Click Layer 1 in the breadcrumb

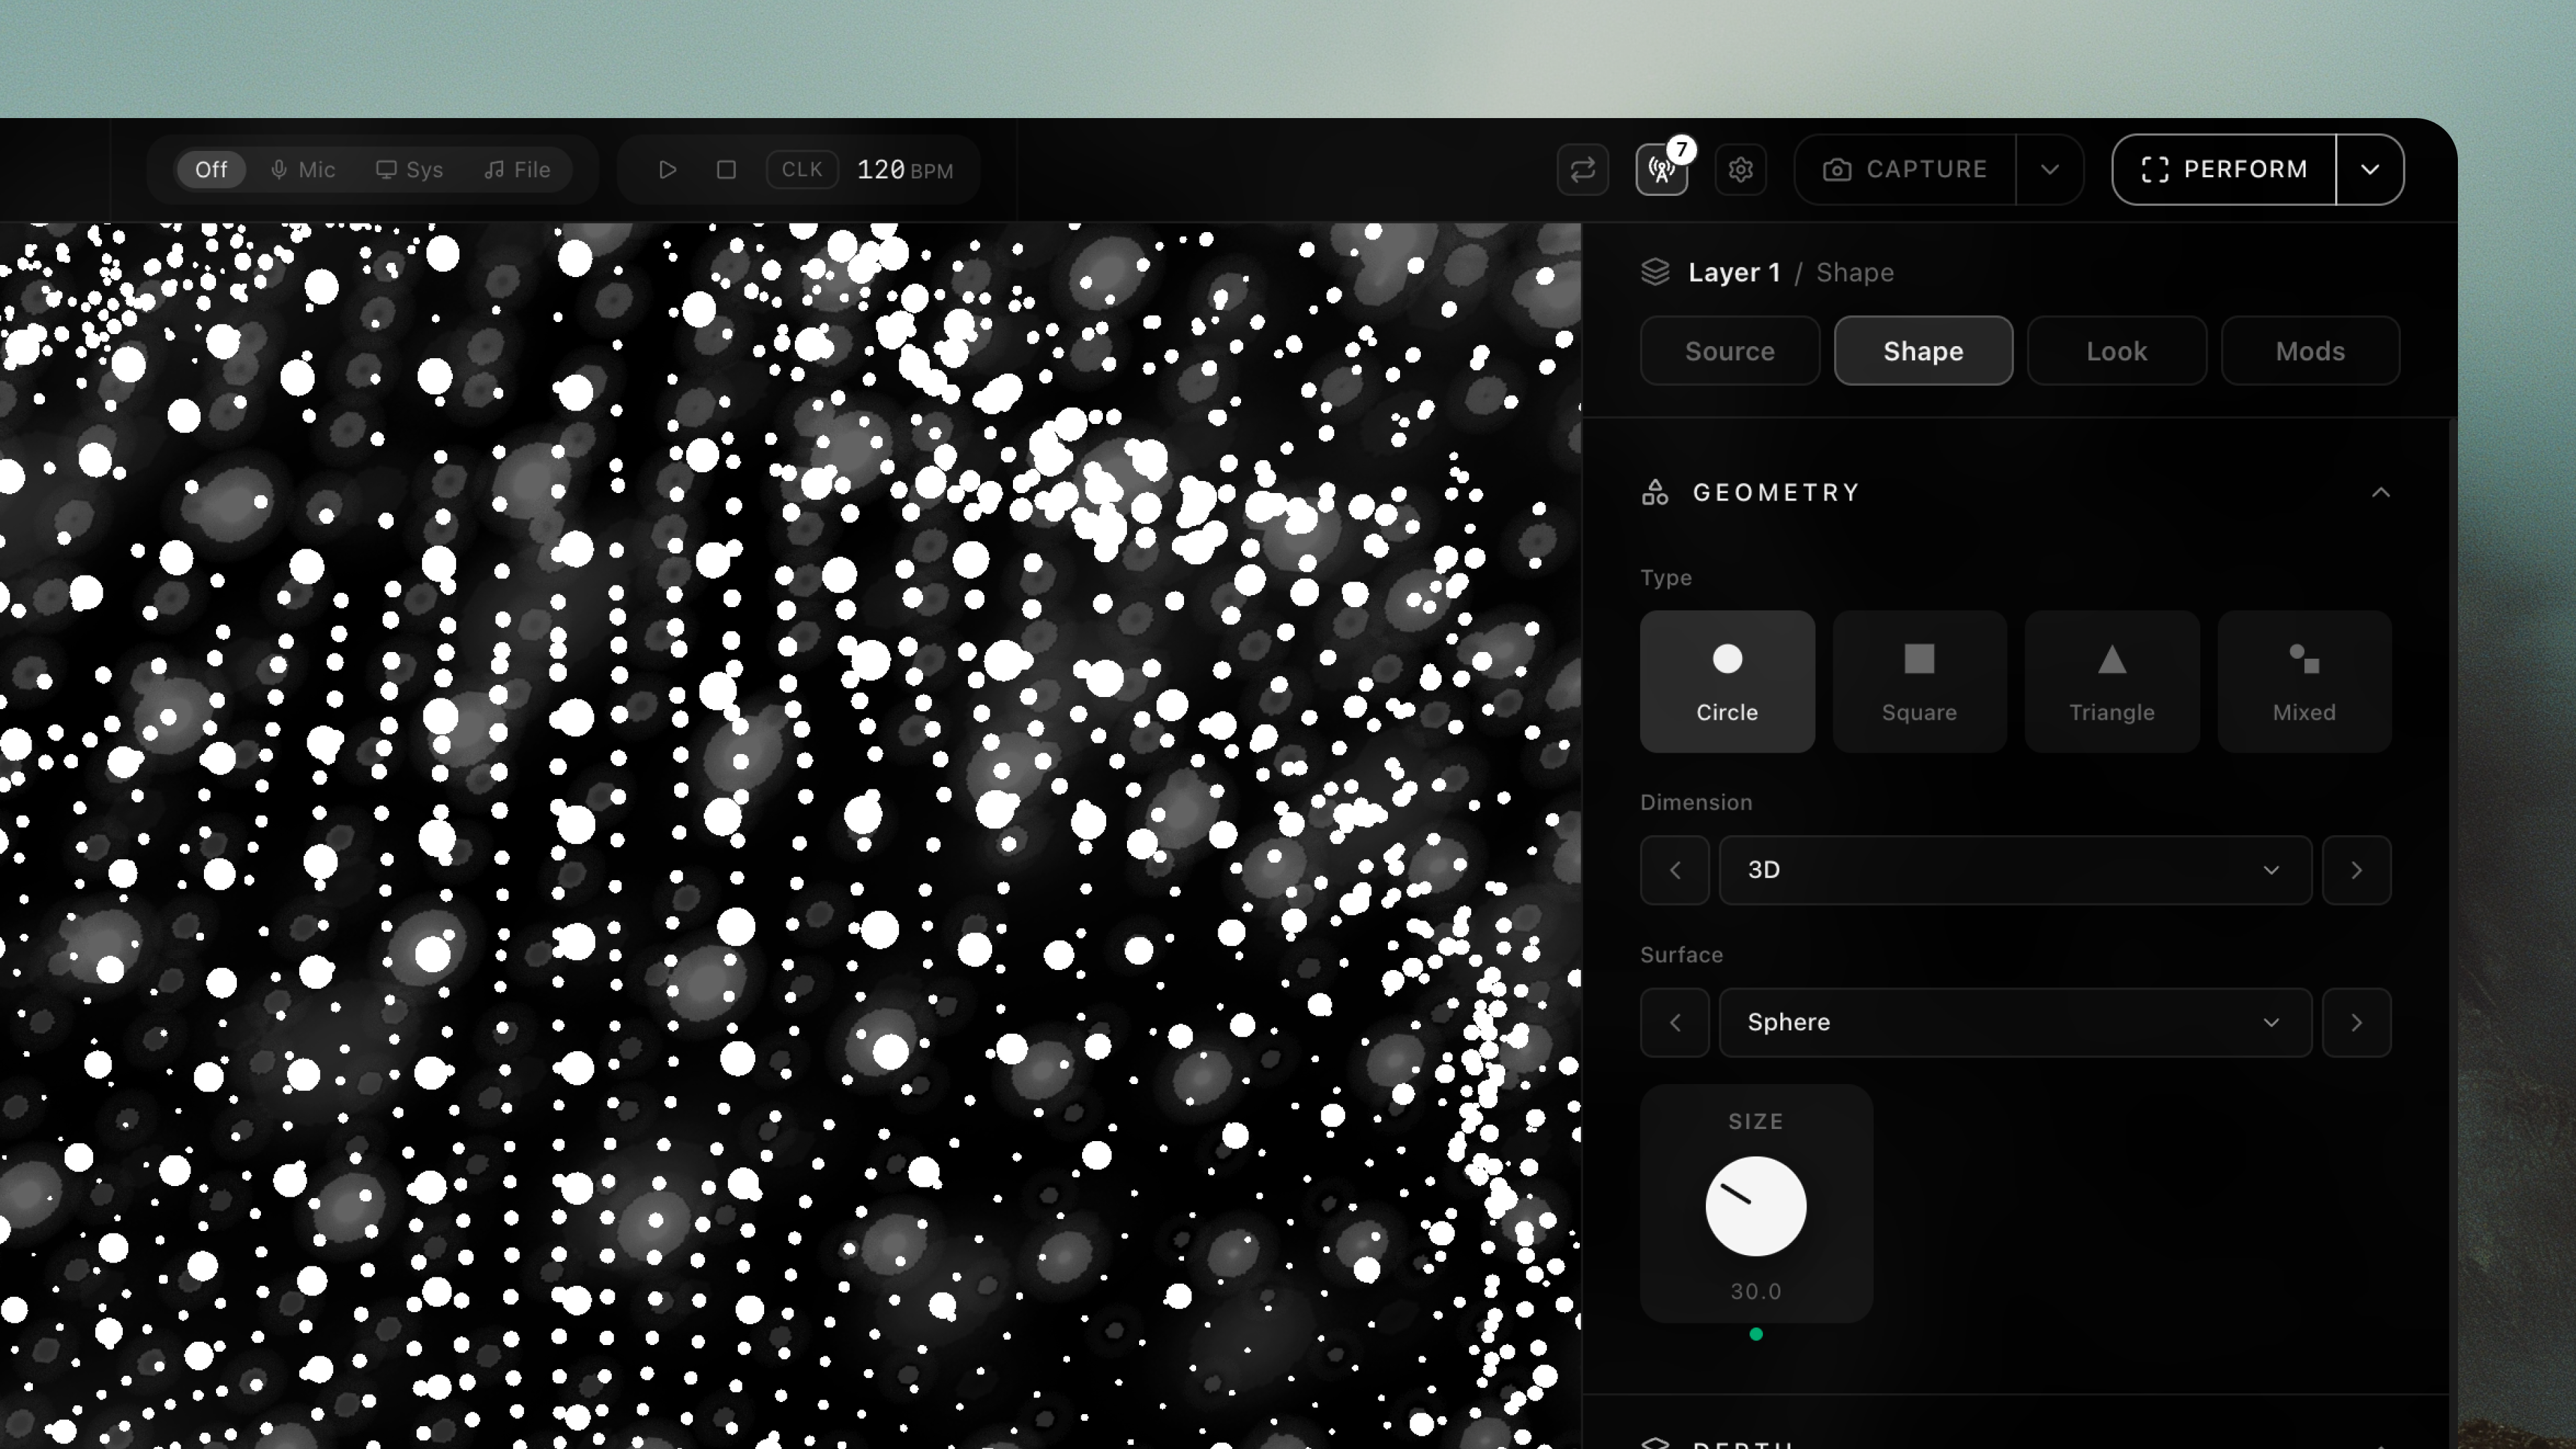tap(1734, 272)
